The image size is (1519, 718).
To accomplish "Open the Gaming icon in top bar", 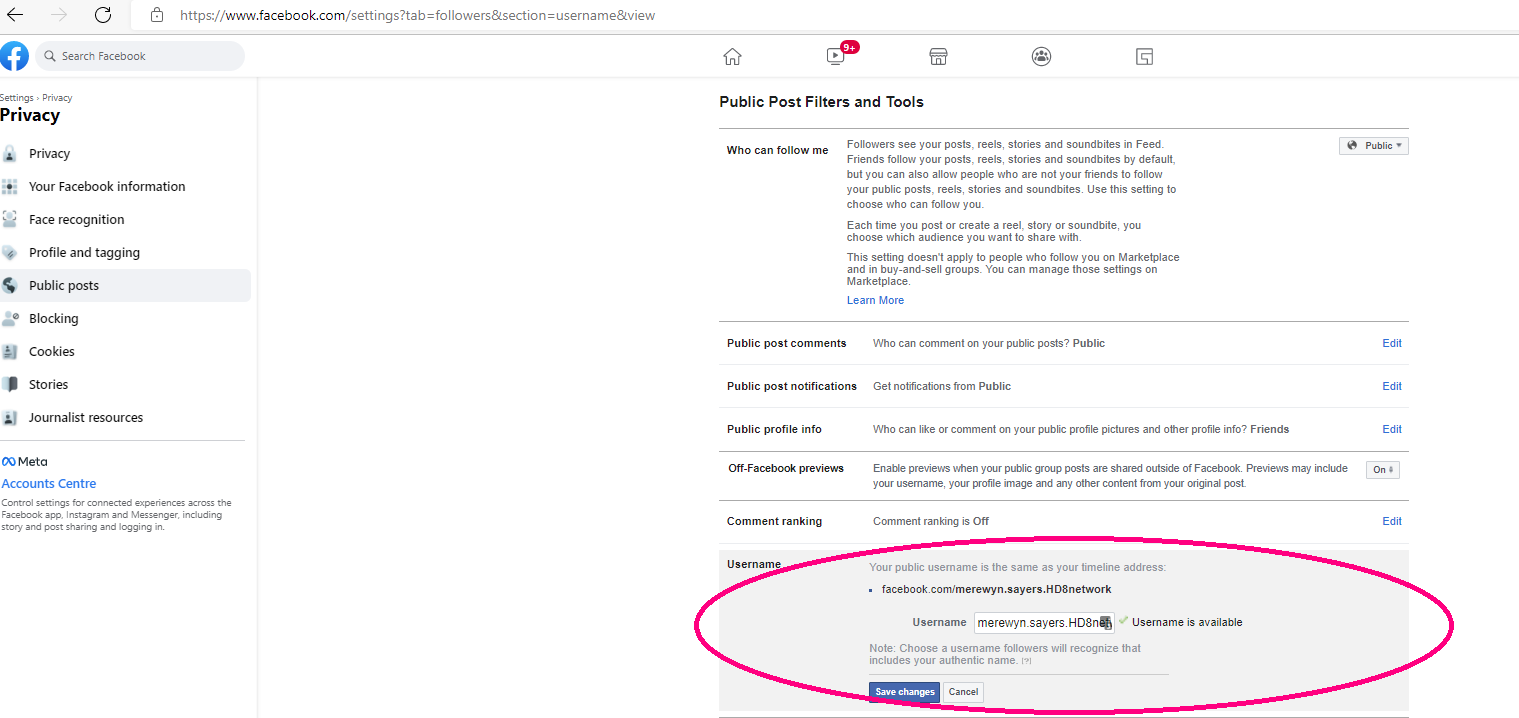I will (1145, 56).
